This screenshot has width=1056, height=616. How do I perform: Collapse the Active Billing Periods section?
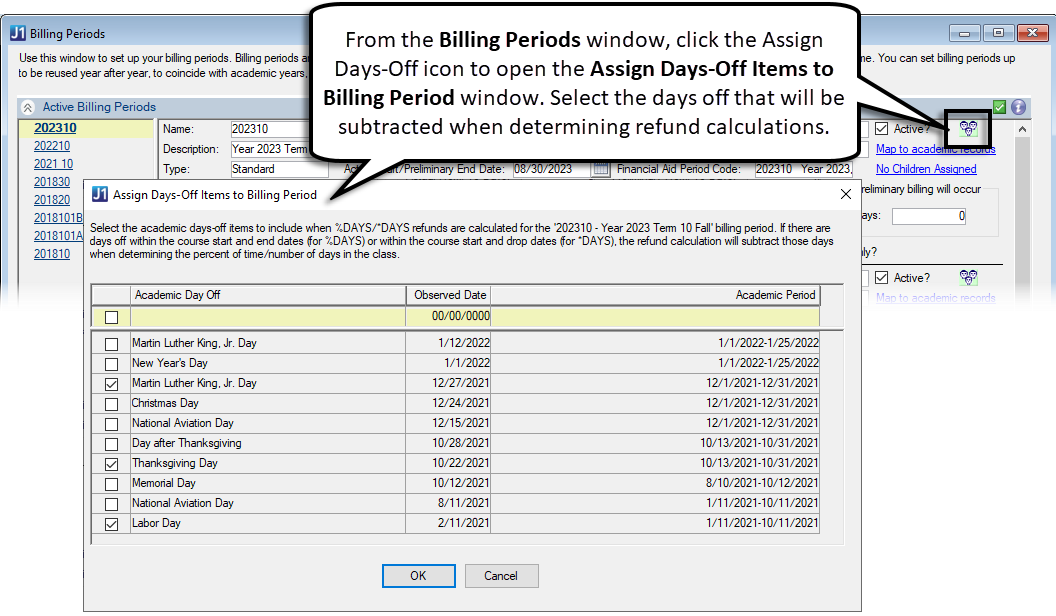click(x=28, y=107)
